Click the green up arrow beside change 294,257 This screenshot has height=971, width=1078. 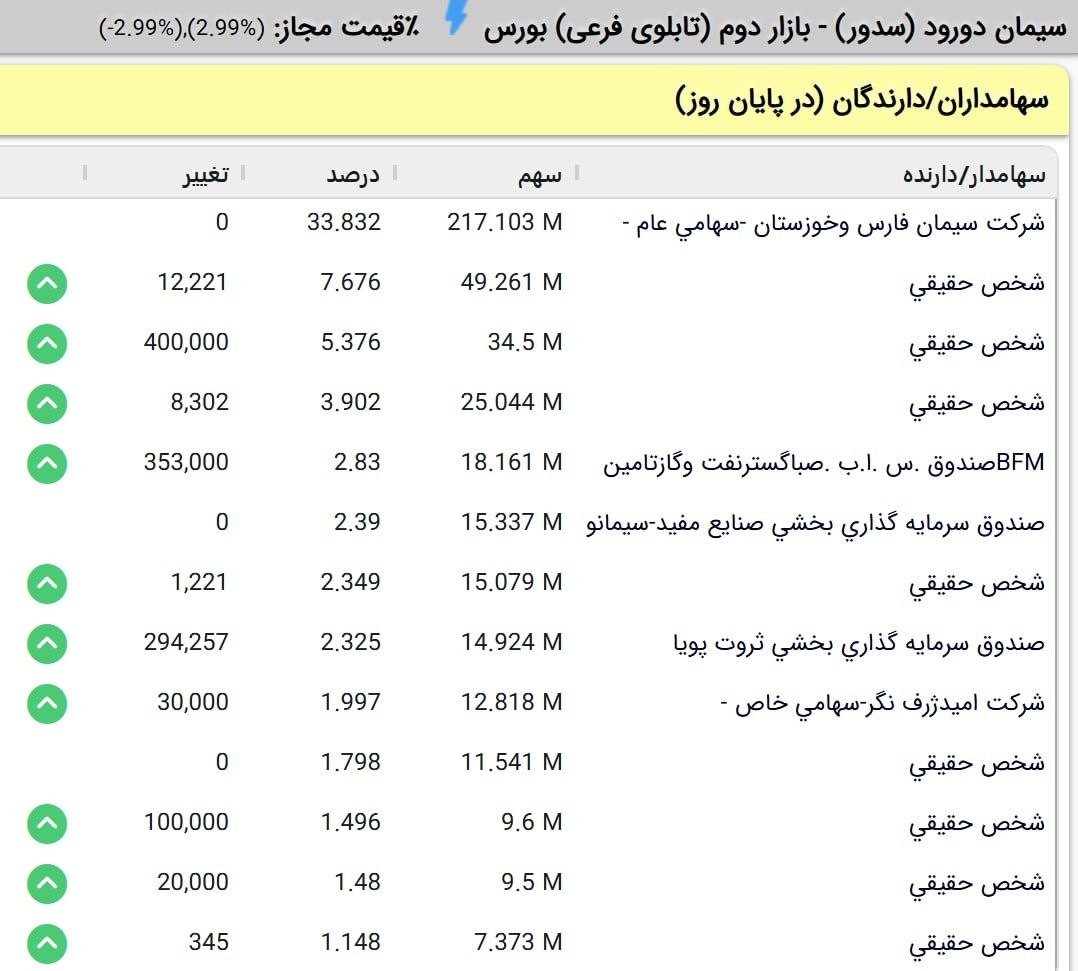coord(47,643)
